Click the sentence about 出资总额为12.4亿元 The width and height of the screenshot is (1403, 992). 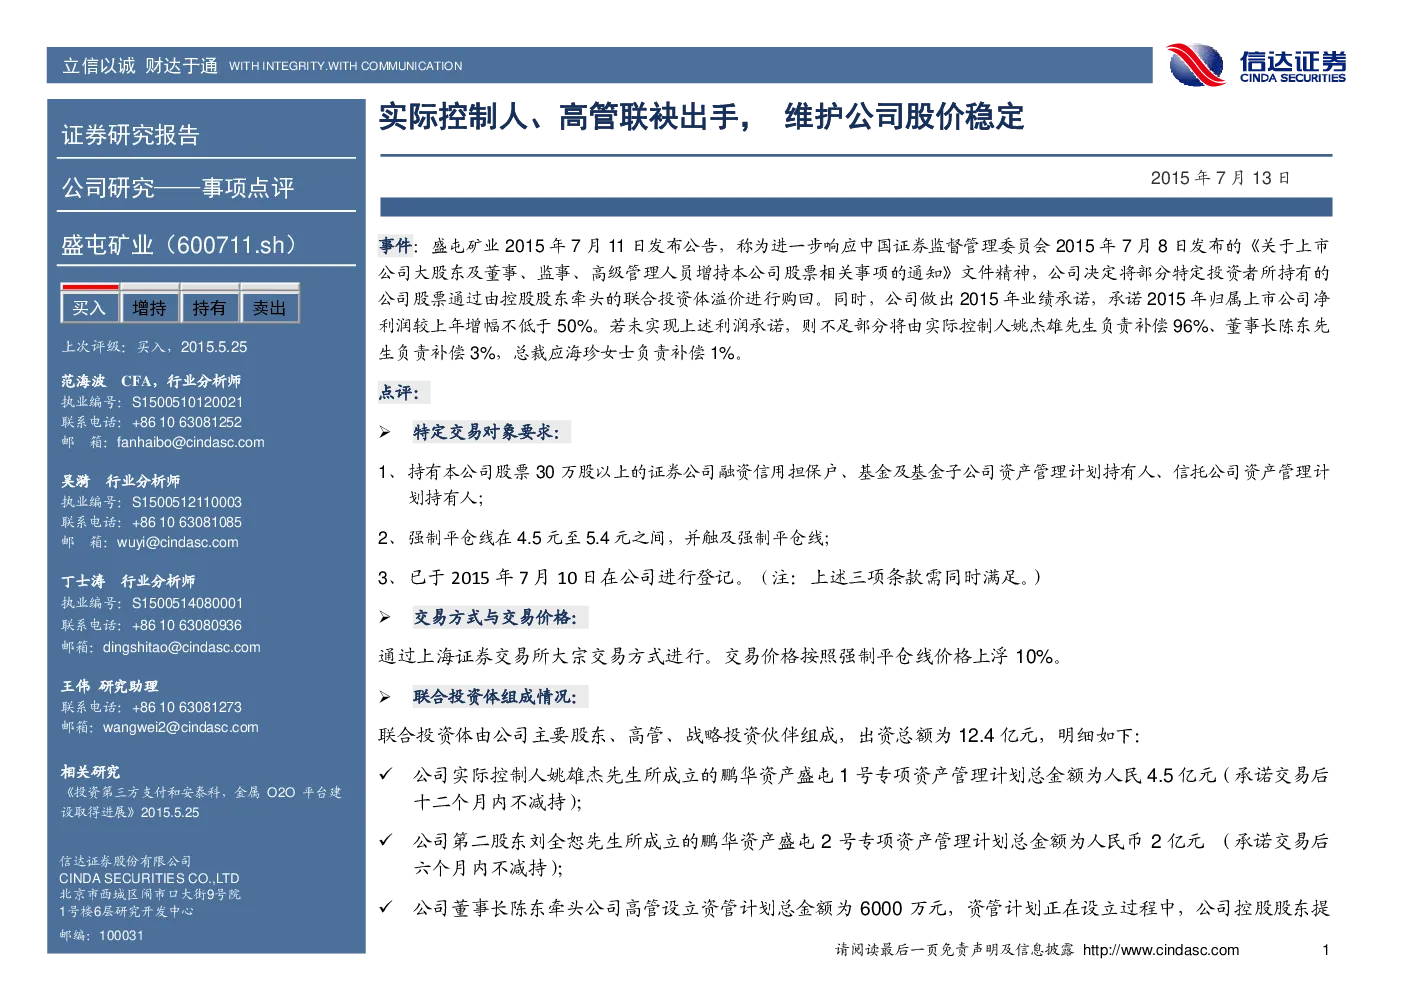(x=759, y=735)
